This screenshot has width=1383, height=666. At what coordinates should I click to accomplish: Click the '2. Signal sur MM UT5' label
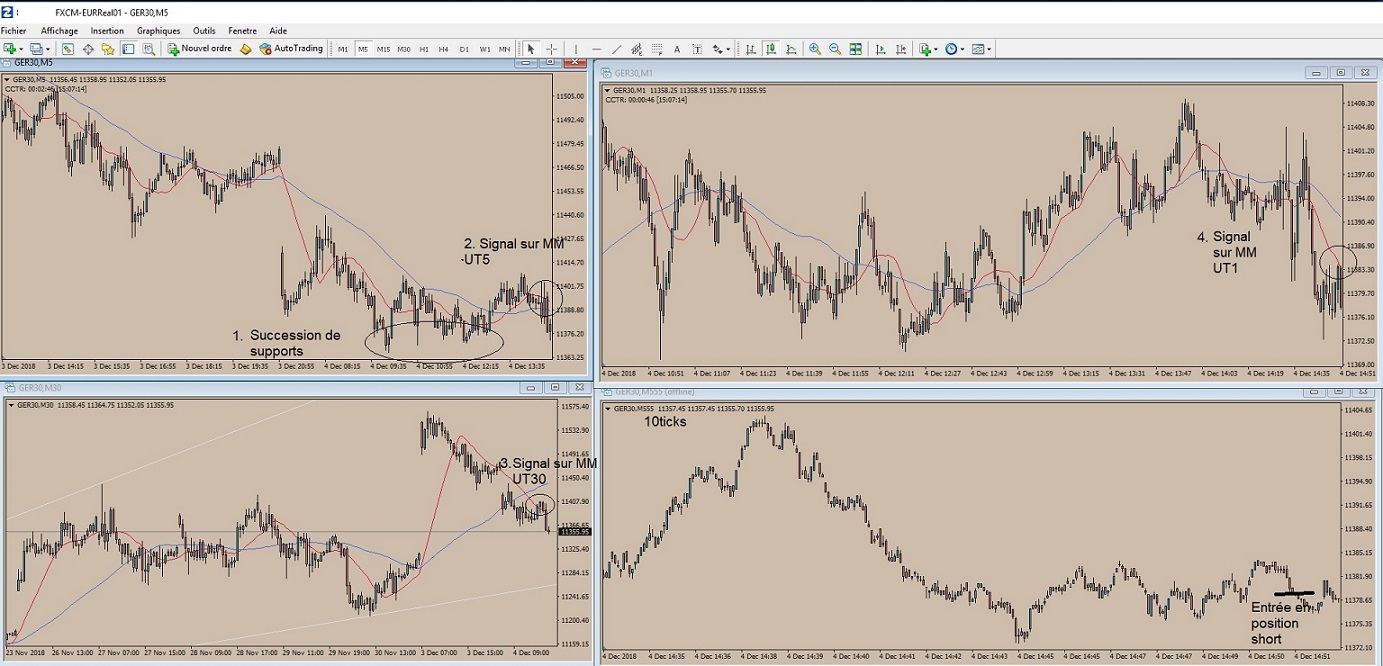click(x=512, y=251)
